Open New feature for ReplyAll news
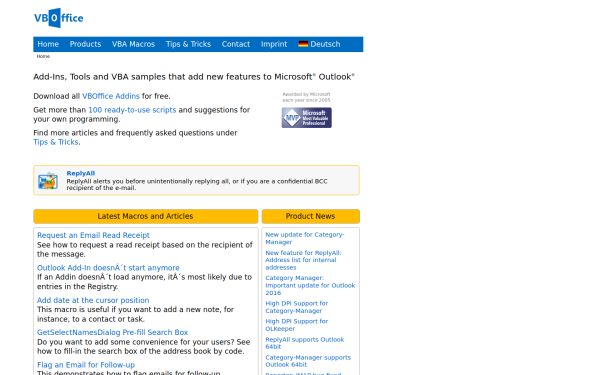Image resolution: width=600 pixels, height=375 pixels. [x=303, y=260]
